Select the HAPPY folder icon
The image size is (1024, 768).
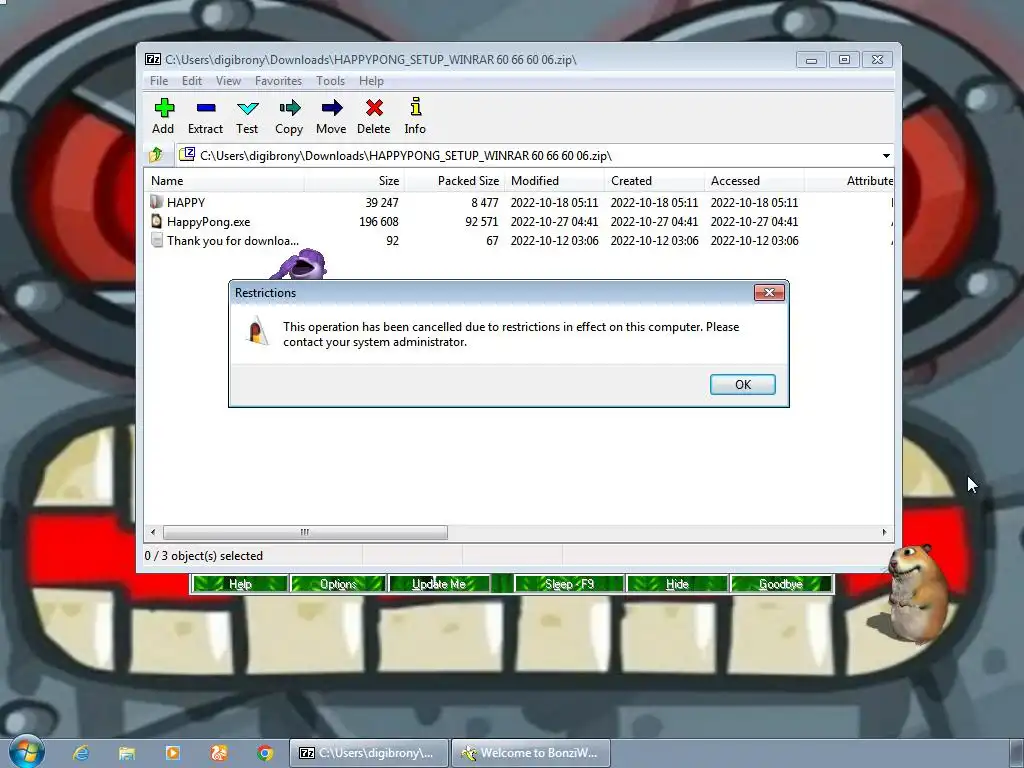click(156, 202)
